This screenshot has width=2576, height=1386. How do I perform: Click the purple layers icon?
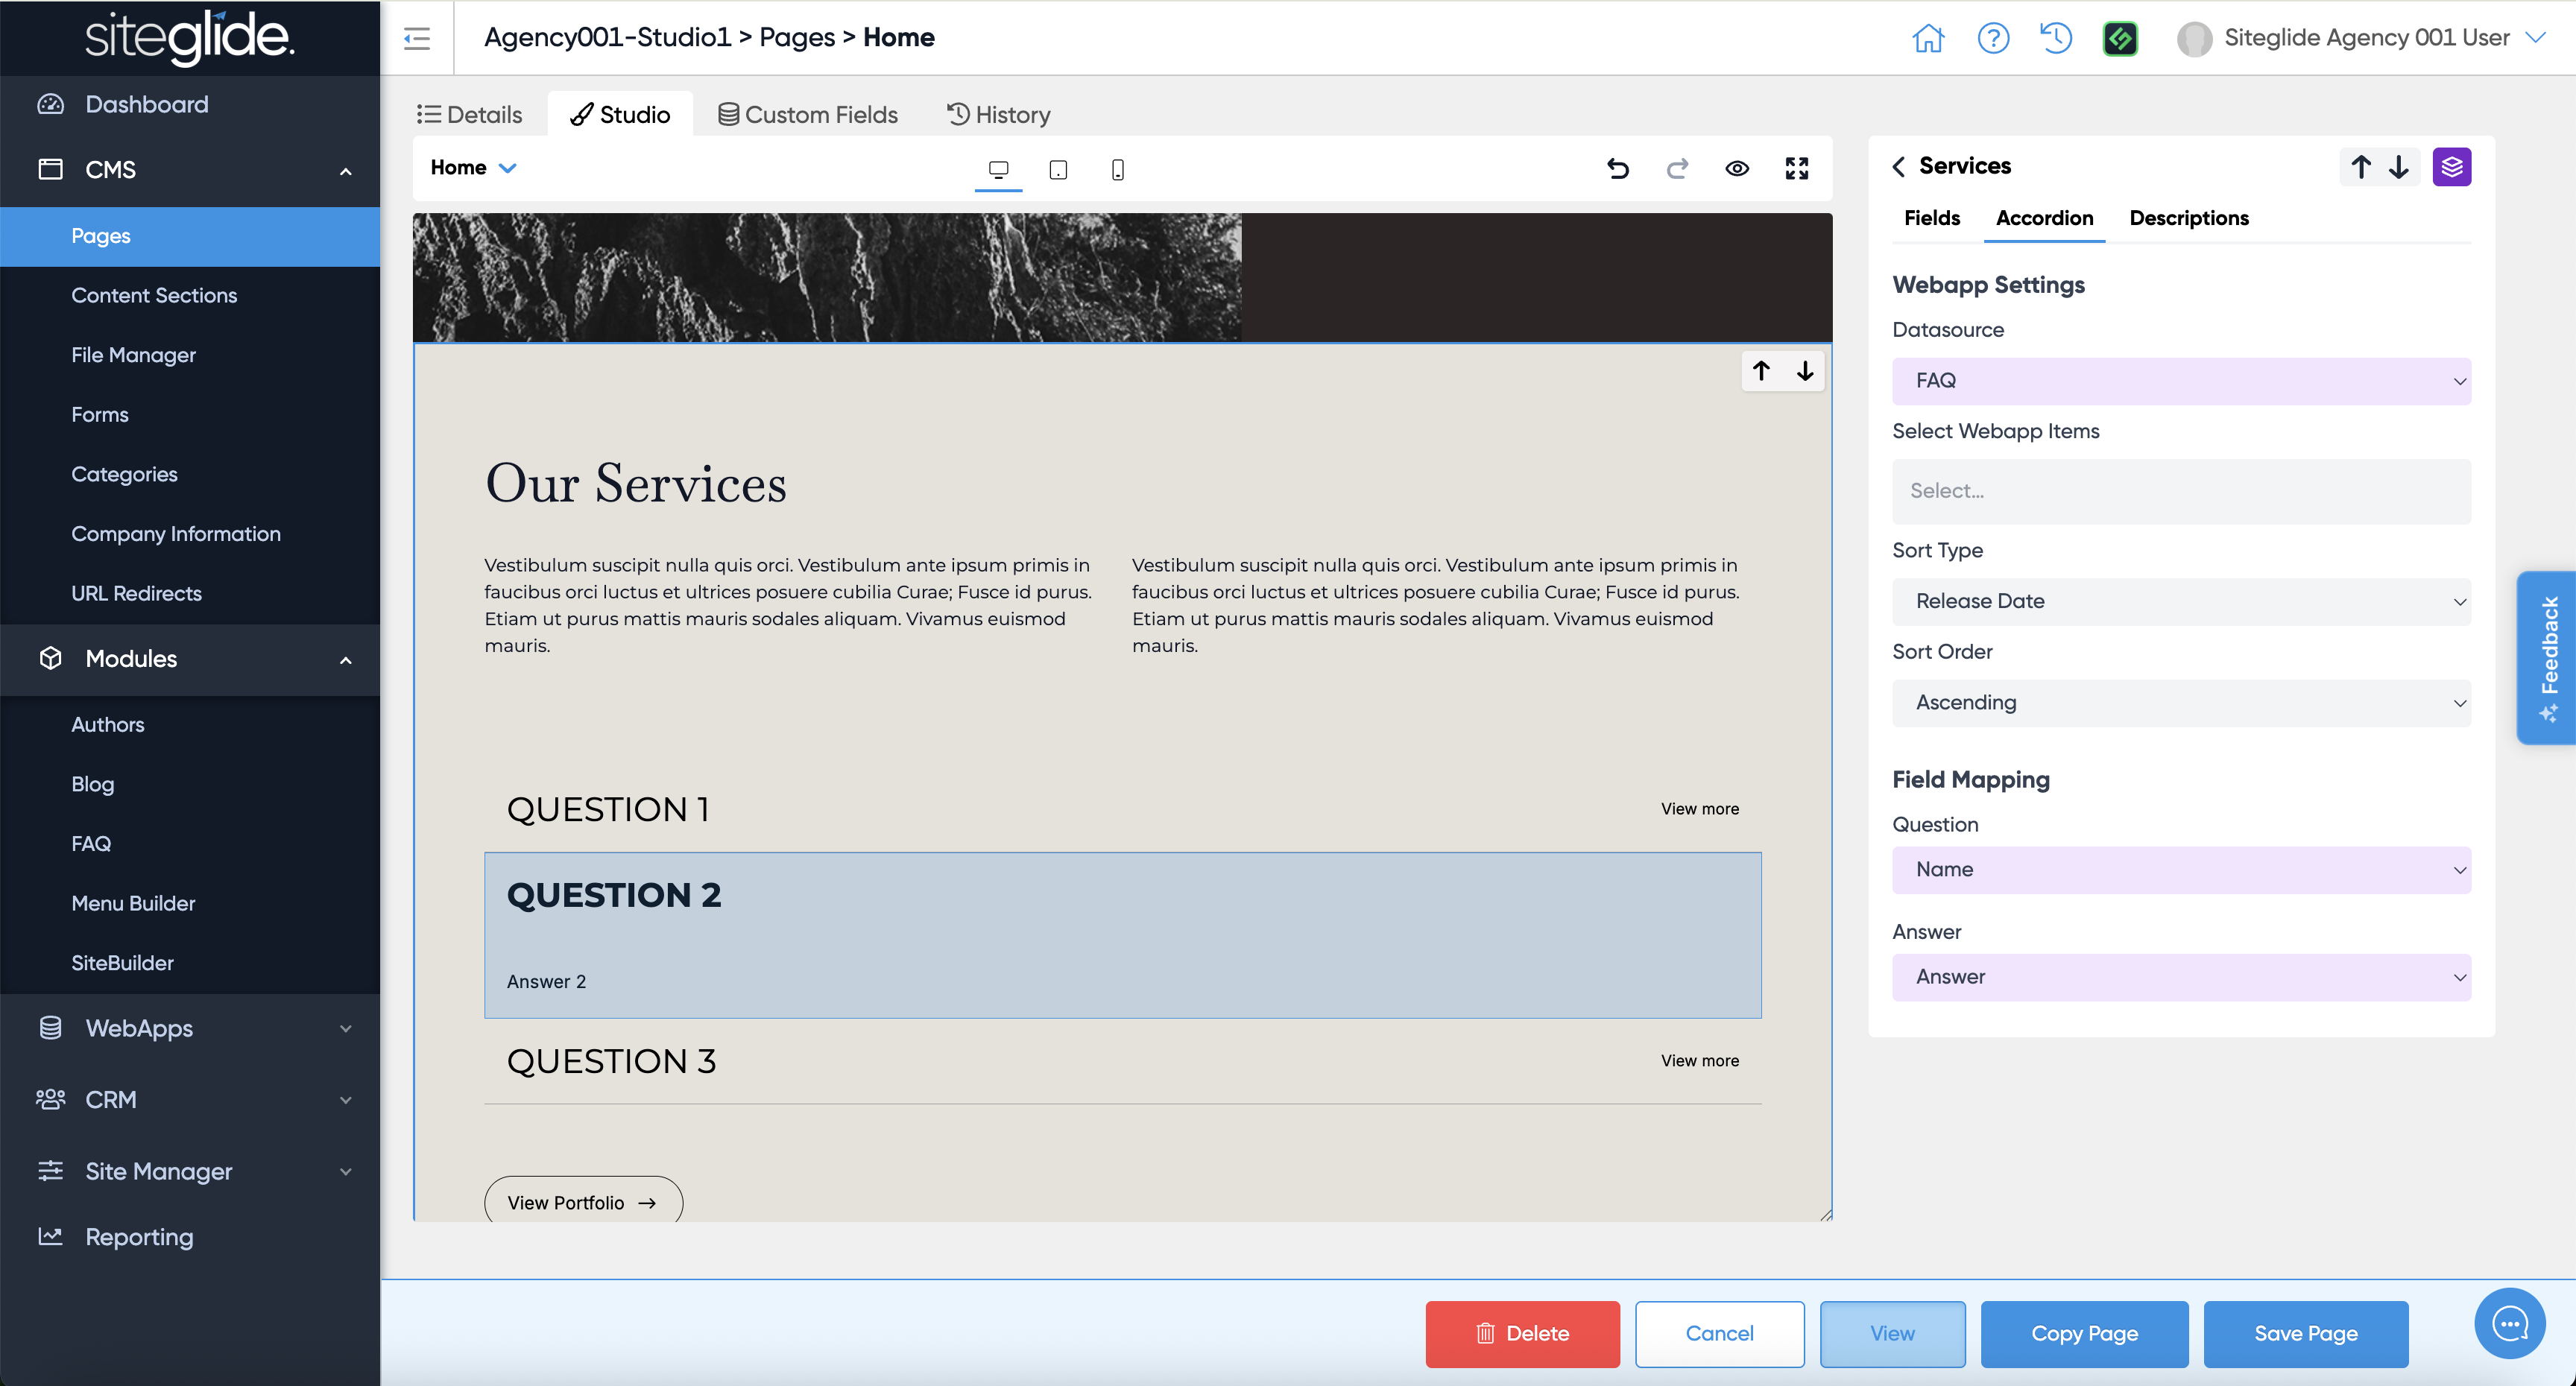[x=2451, y=167]
